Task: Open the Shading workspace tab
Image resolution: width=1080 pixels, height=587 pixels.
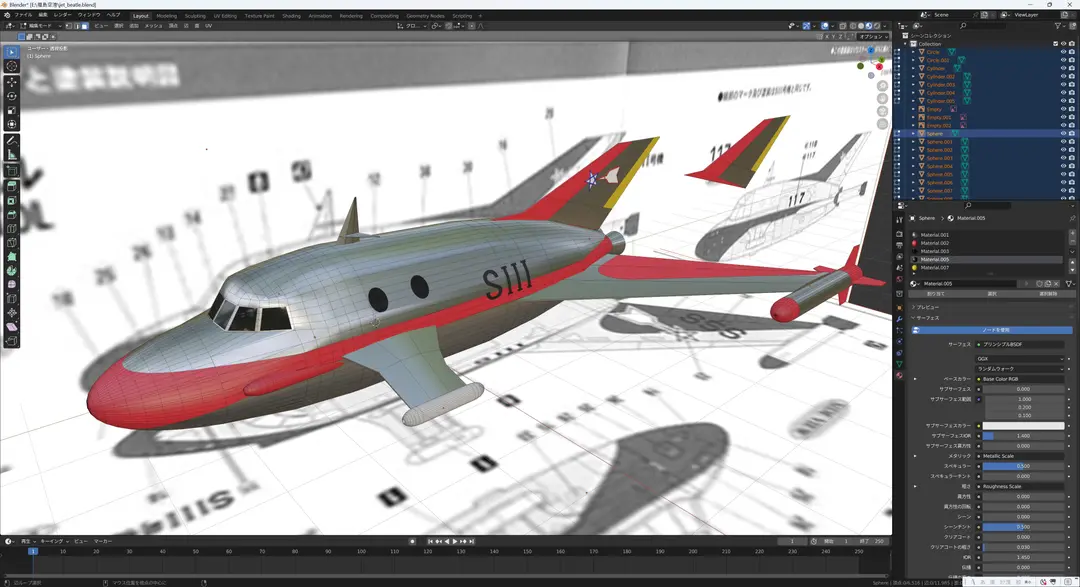Action: tap(291, 16)
